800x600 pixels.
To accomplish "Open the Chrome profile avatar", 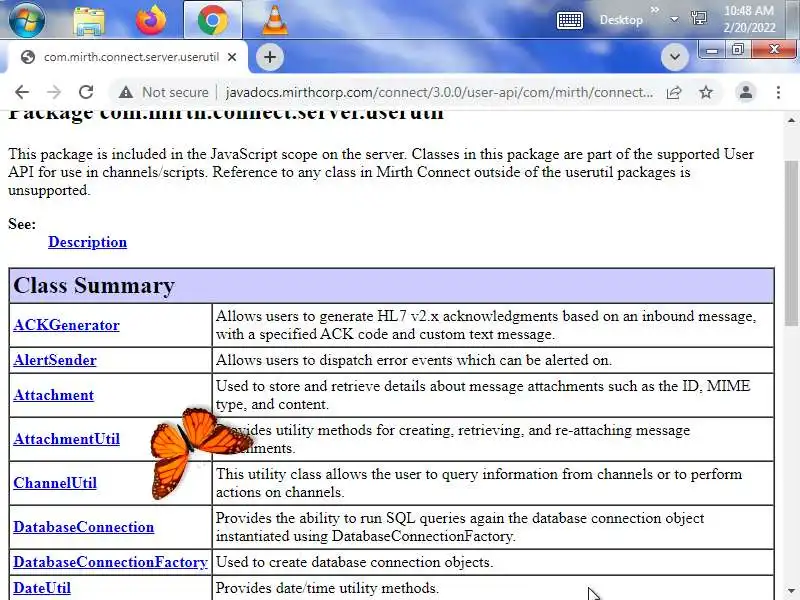I will pos(745,92).
